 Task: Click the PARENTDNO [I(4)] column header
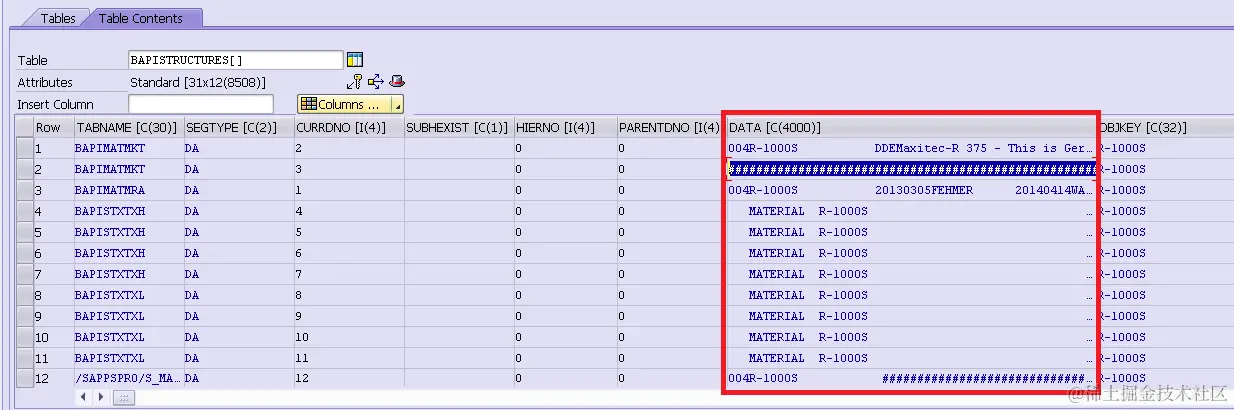point(670,127)
